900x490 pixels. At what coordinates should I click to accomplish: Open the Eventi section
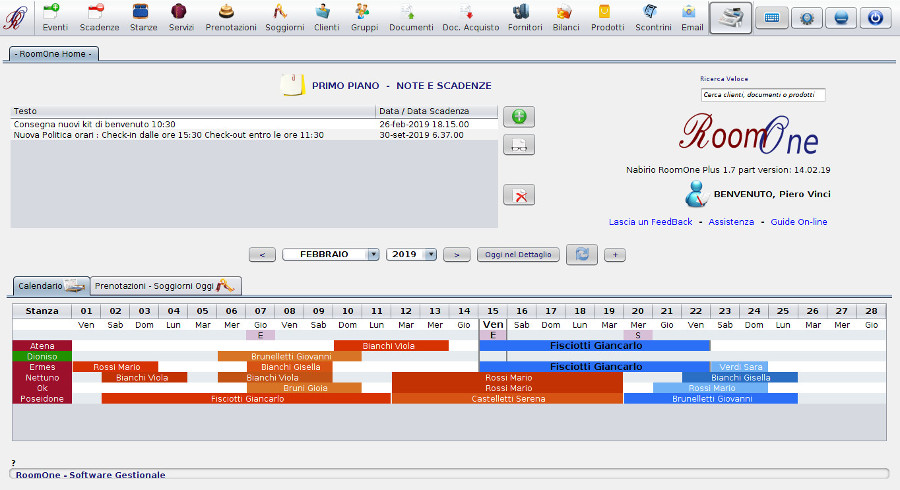click(55, 17)
